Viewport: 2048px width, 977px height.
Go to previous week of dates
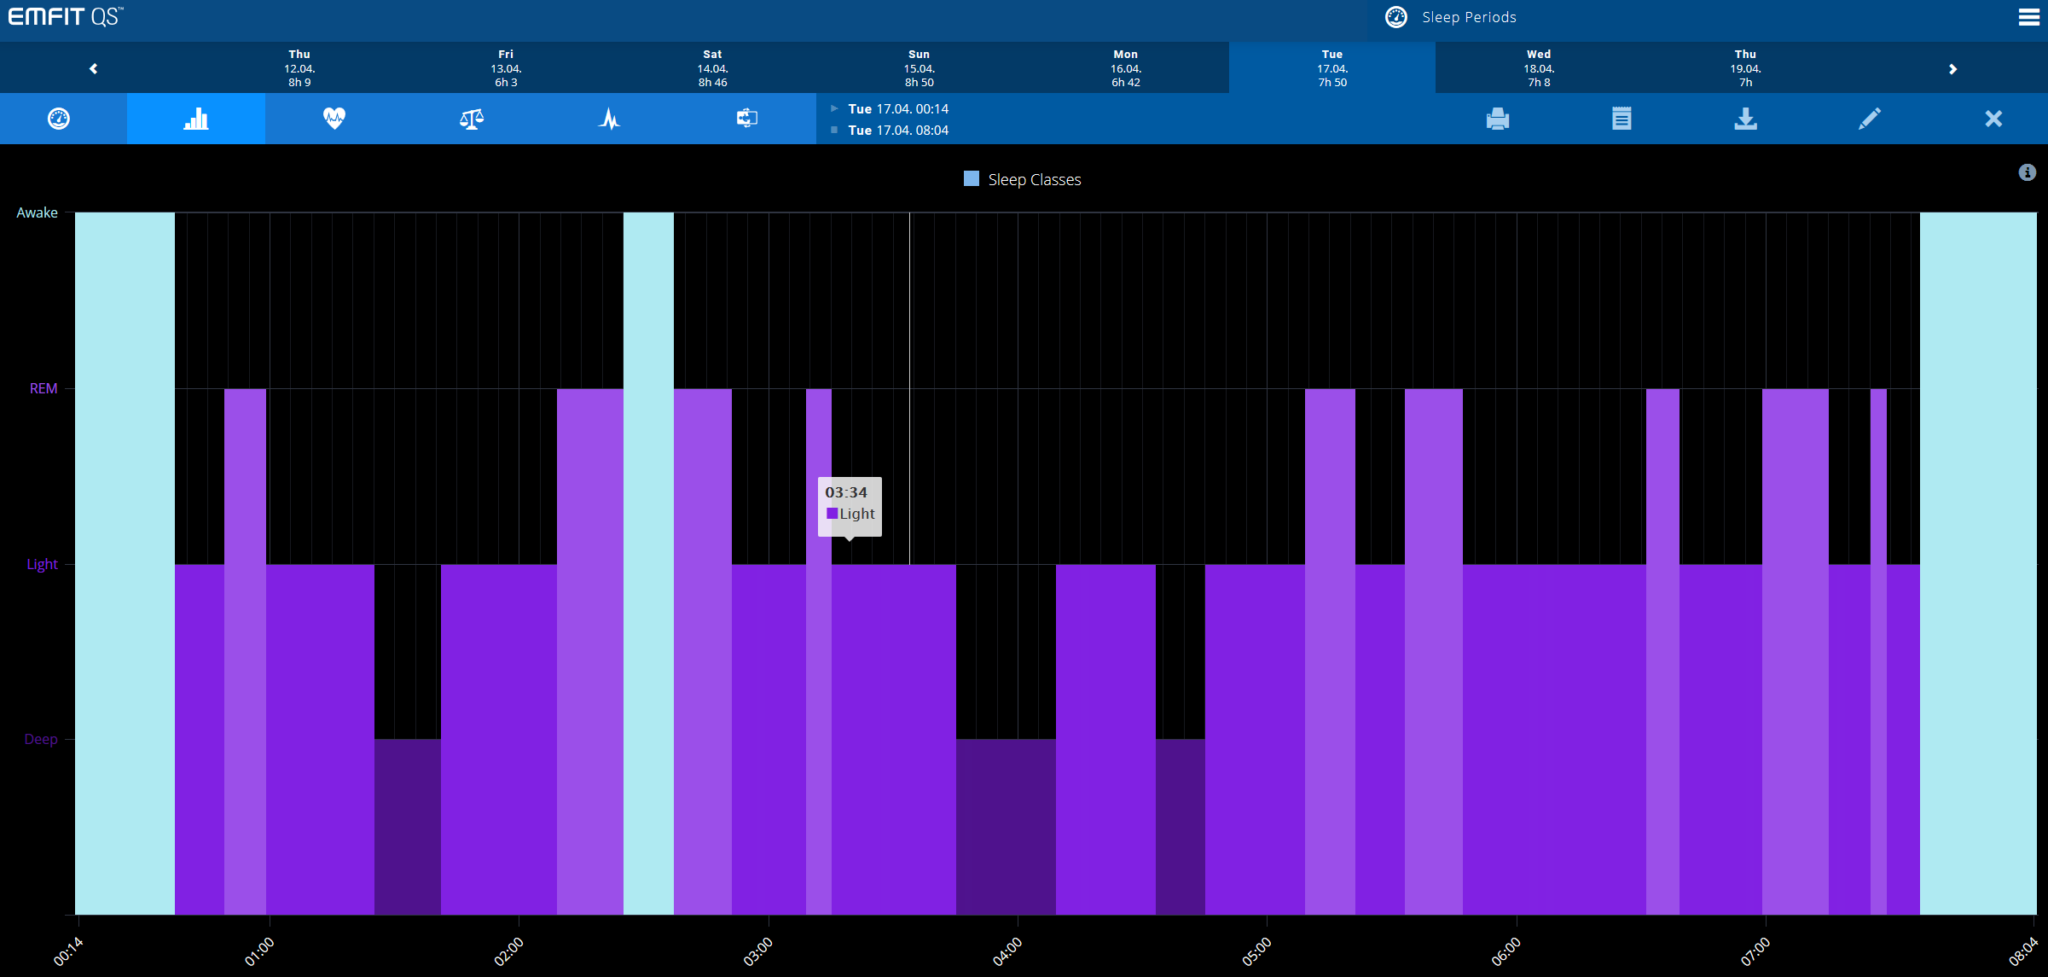(93, 68)
